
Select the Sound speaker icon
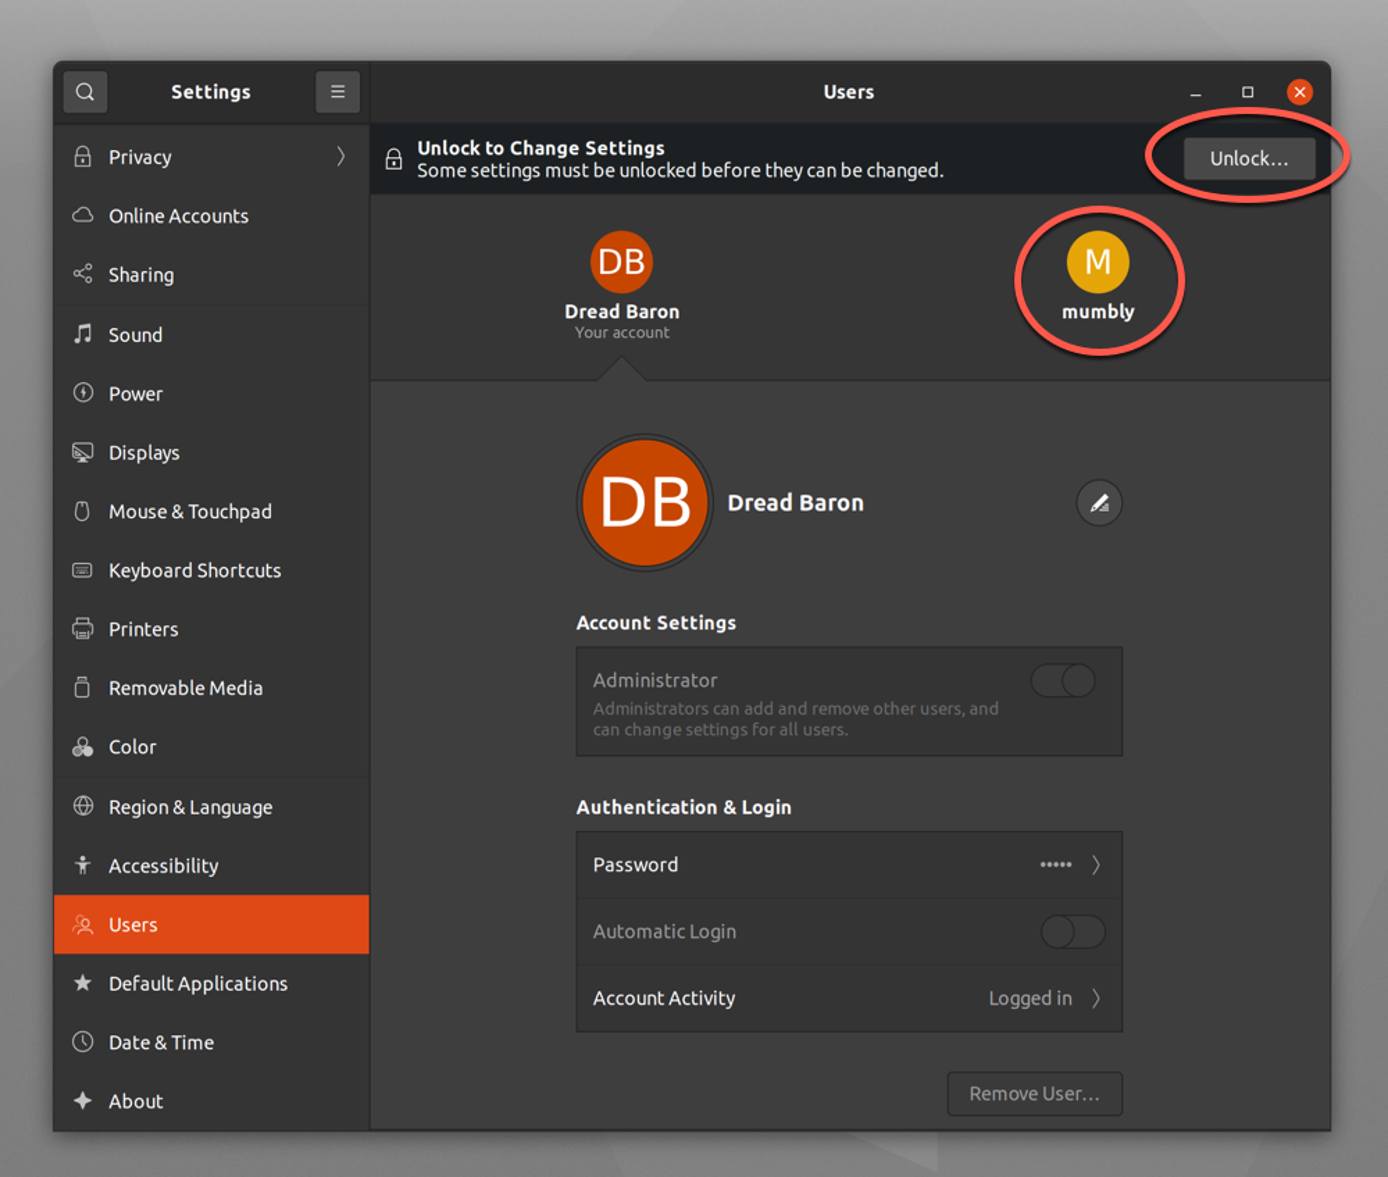[81, 334]
